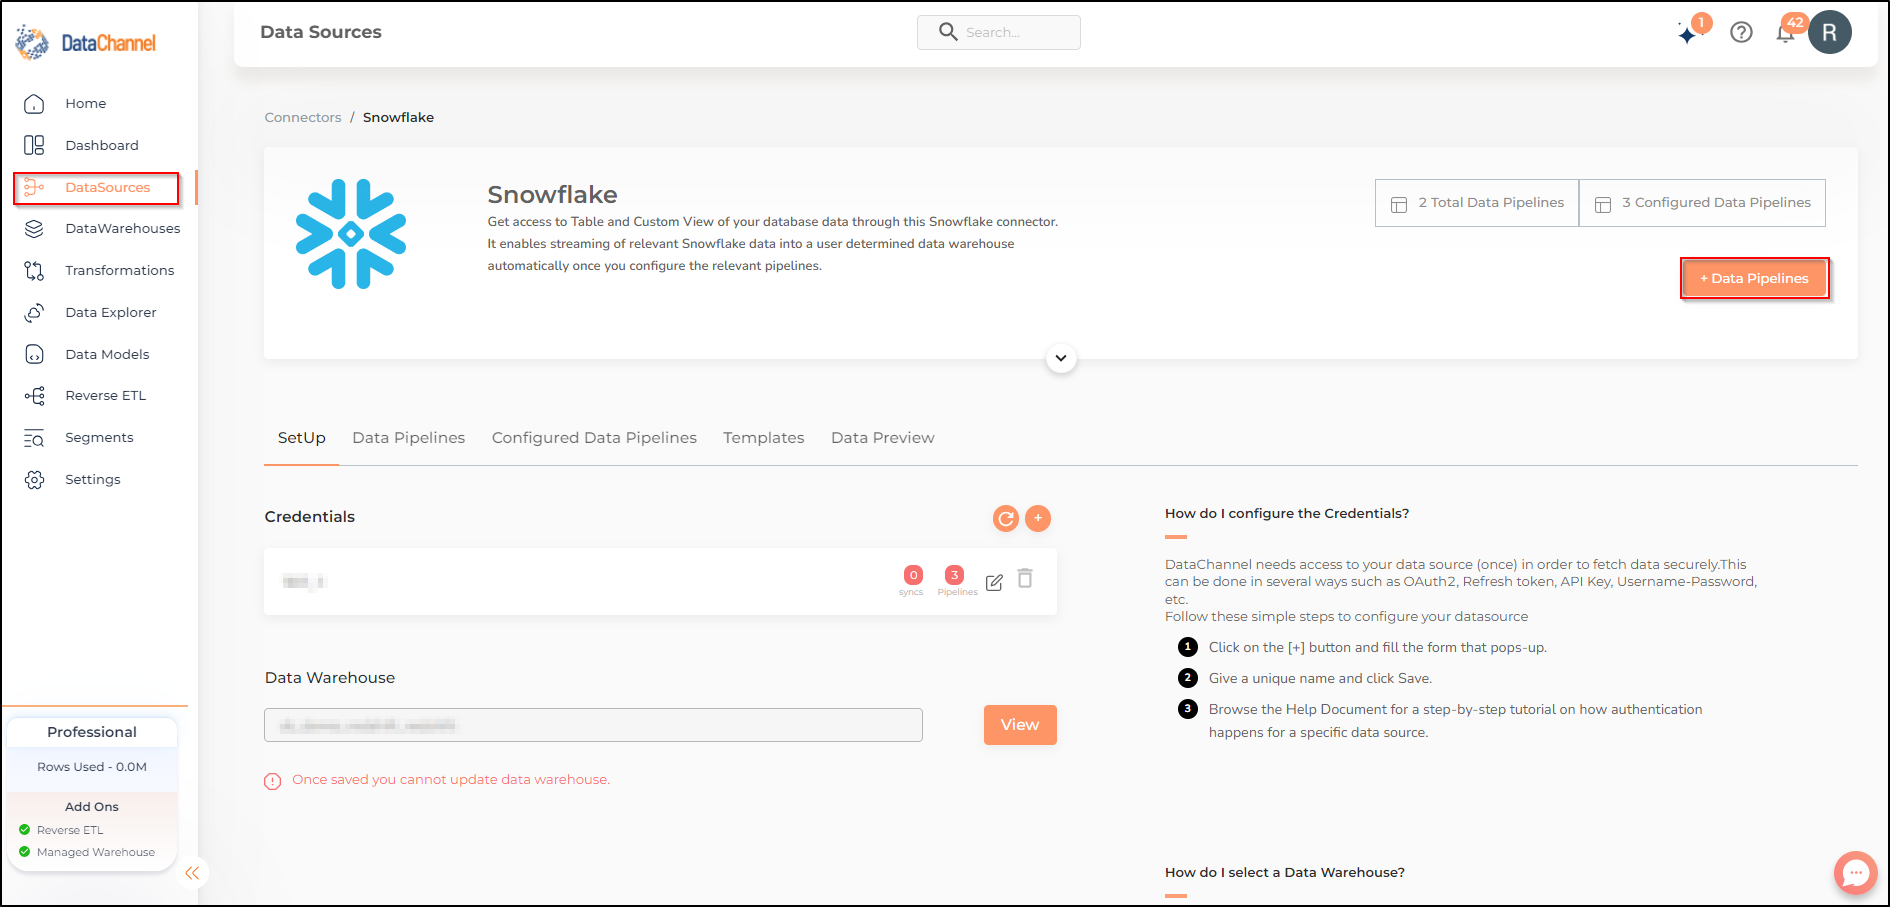This screenshot has height=907, width=1890.
Task: Click the Data Warehouse name field
Action: tap(593, 725)
